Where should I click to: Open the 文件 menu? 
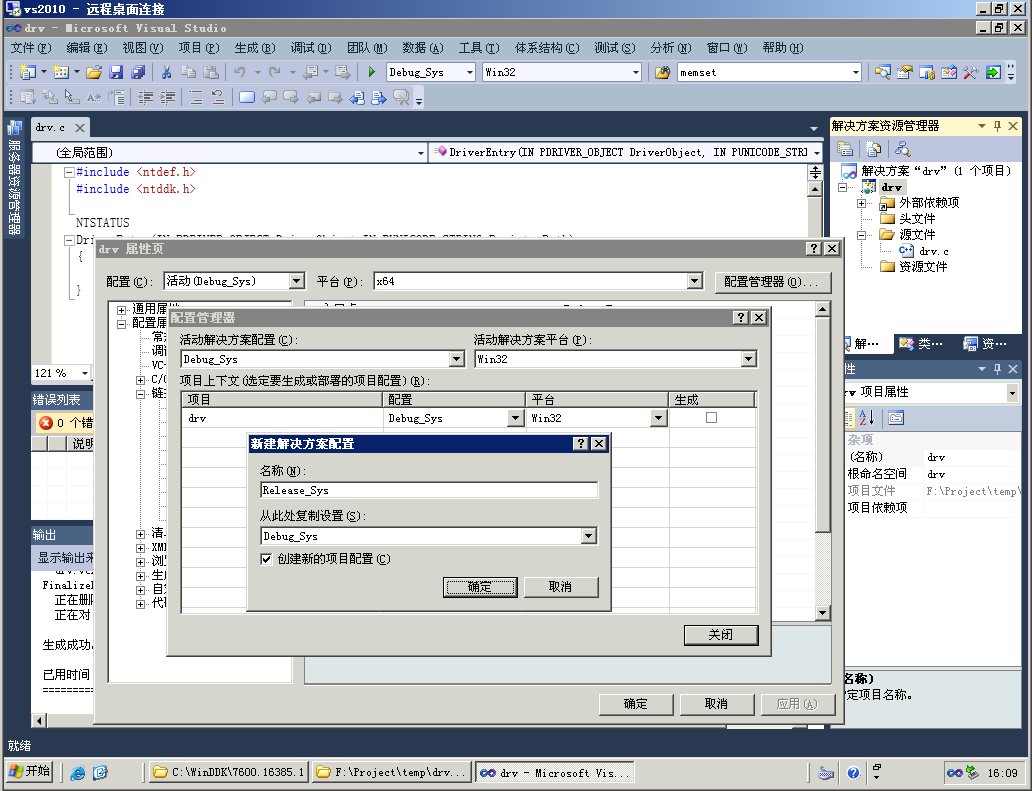tap(31, 48)
